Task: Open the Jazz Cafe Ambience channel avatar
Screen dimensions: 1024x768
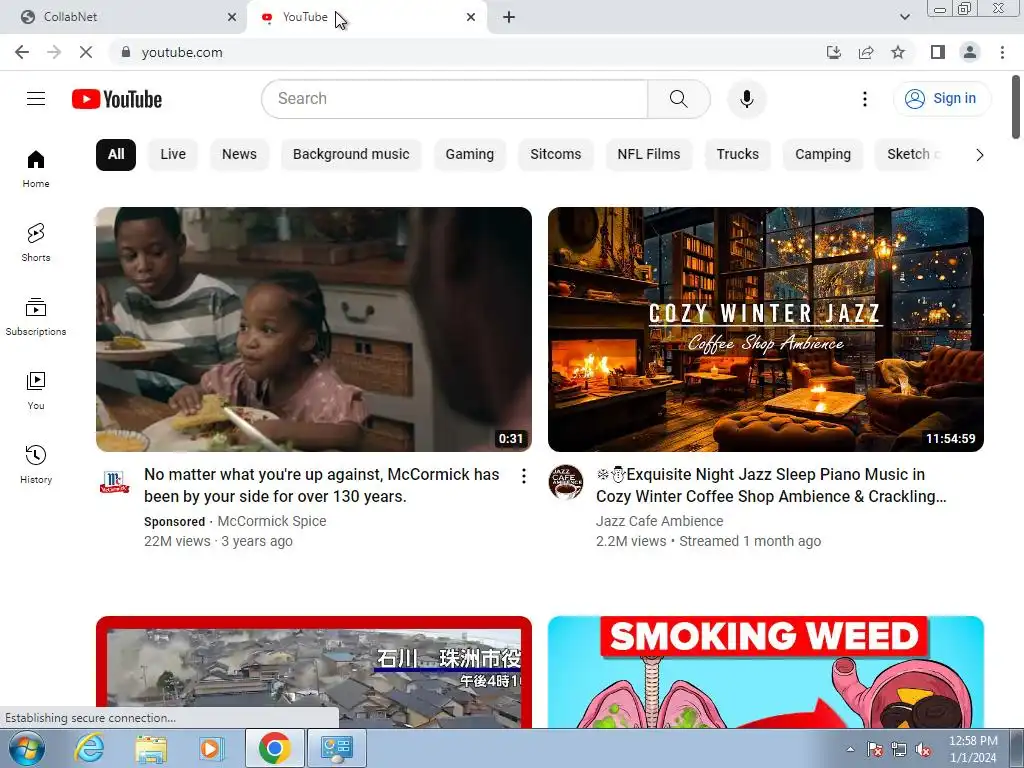Action: [566, 483]
